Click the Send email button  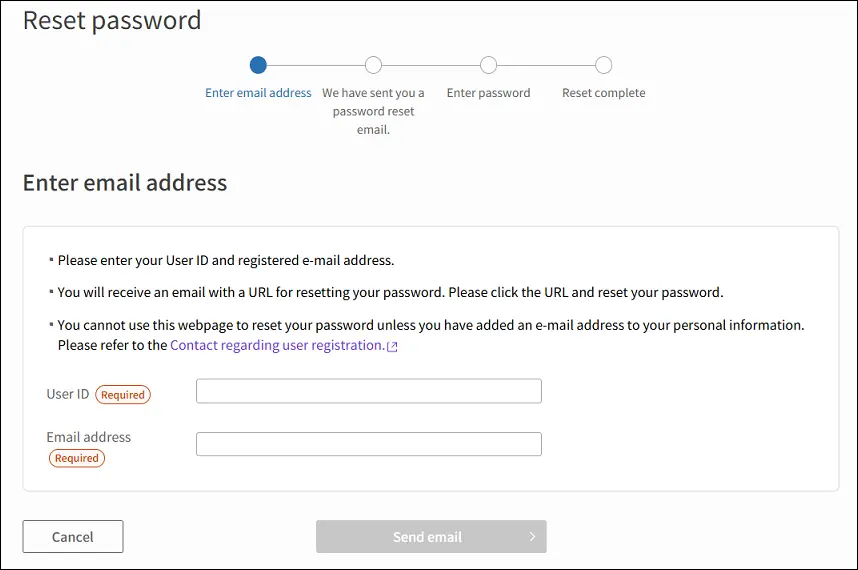[431, 537]
